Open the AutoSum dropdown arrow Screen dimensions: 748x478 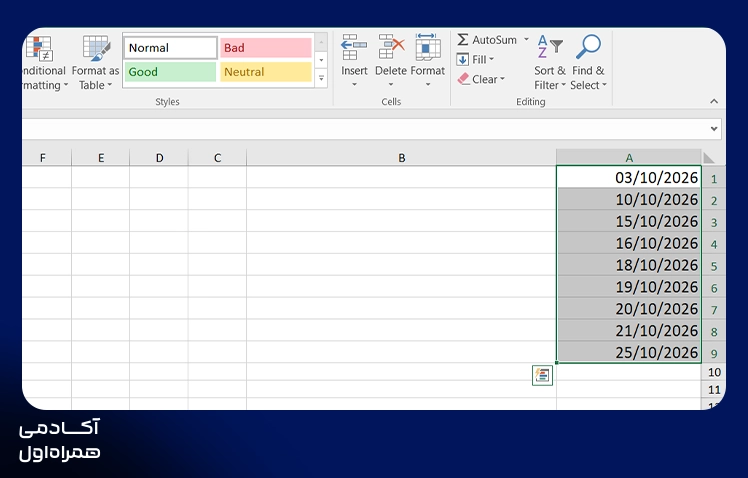(526, 40)
